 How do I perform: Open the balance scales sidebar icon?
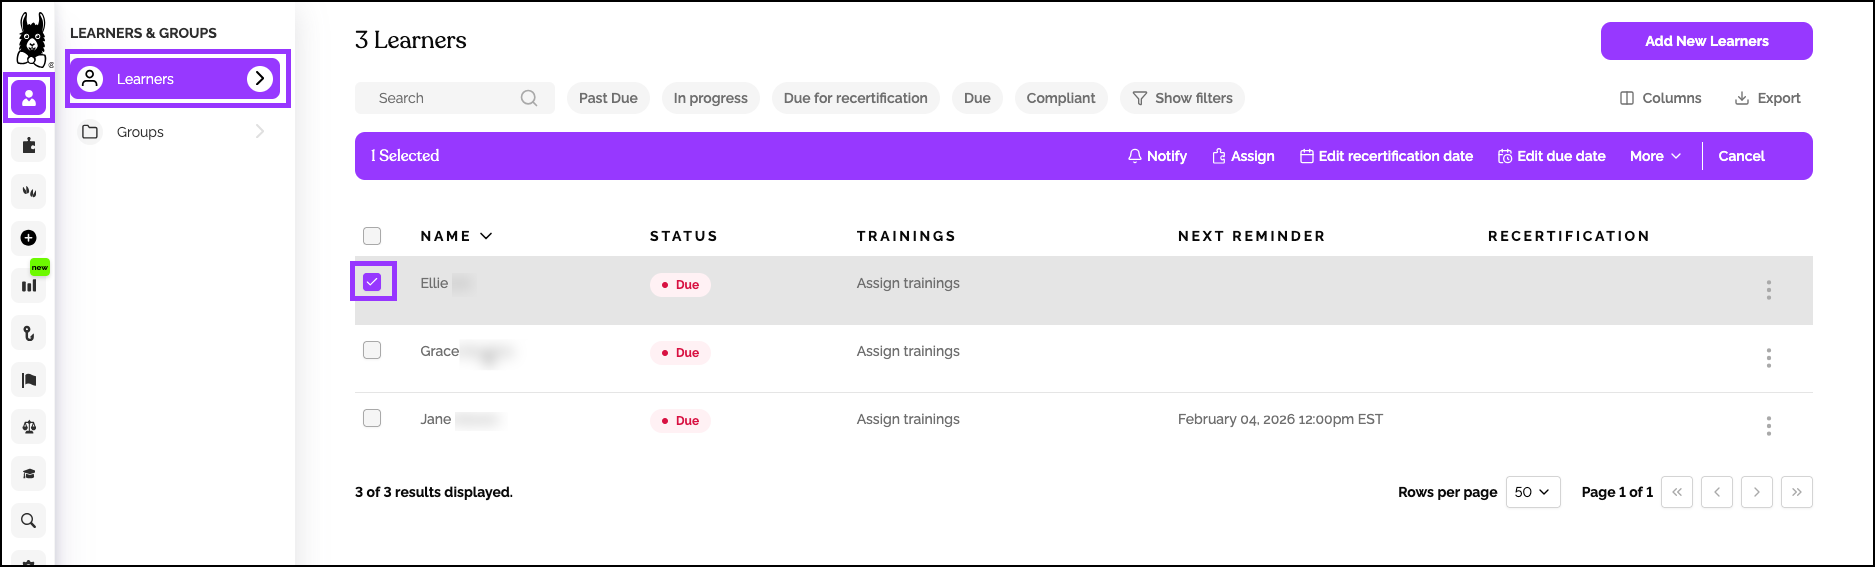click(x=29, y=427)
